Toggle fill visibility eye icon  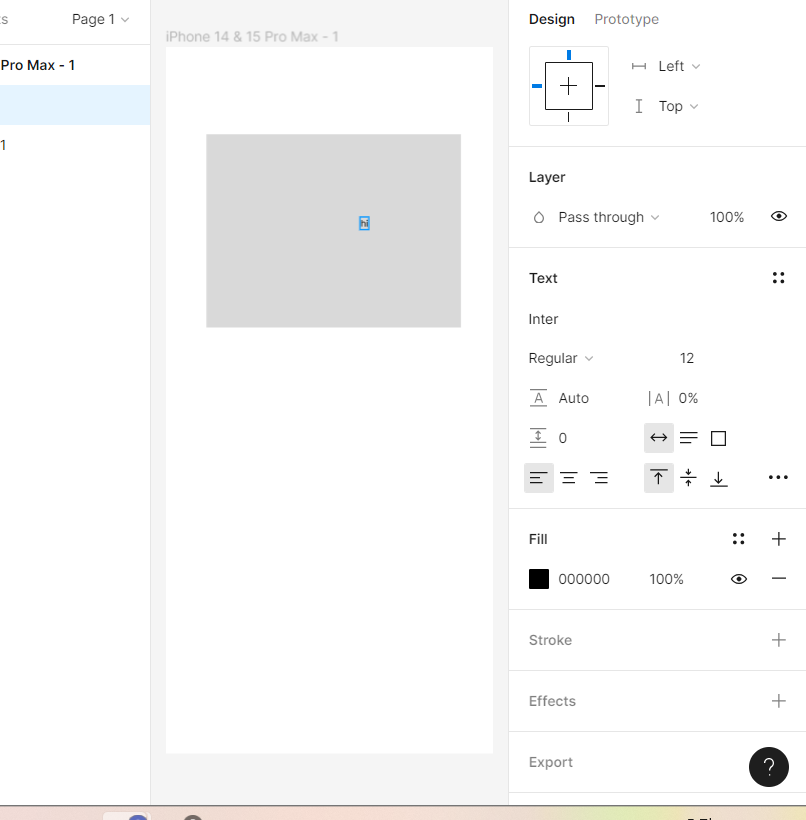[x=739, y=579]
